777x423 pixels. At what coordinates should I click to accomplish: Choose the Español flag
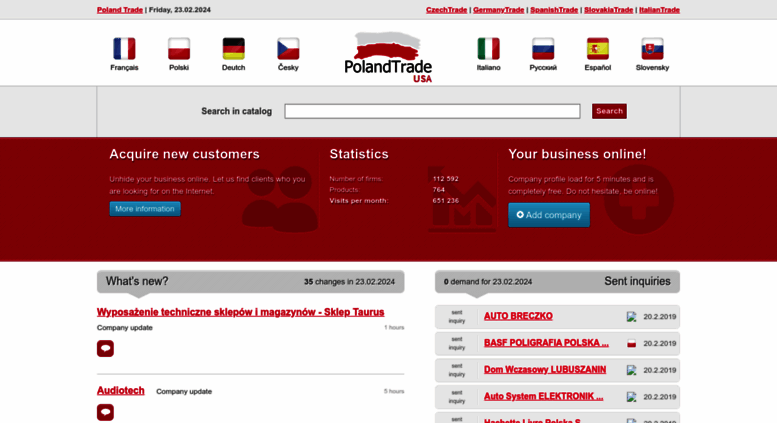point(598,49)
